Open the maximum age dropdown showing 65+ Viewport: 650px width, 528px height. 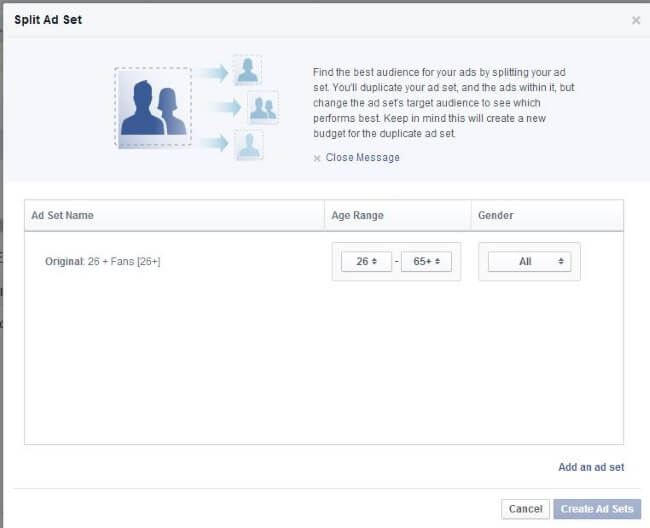click(x=426, y=261)
